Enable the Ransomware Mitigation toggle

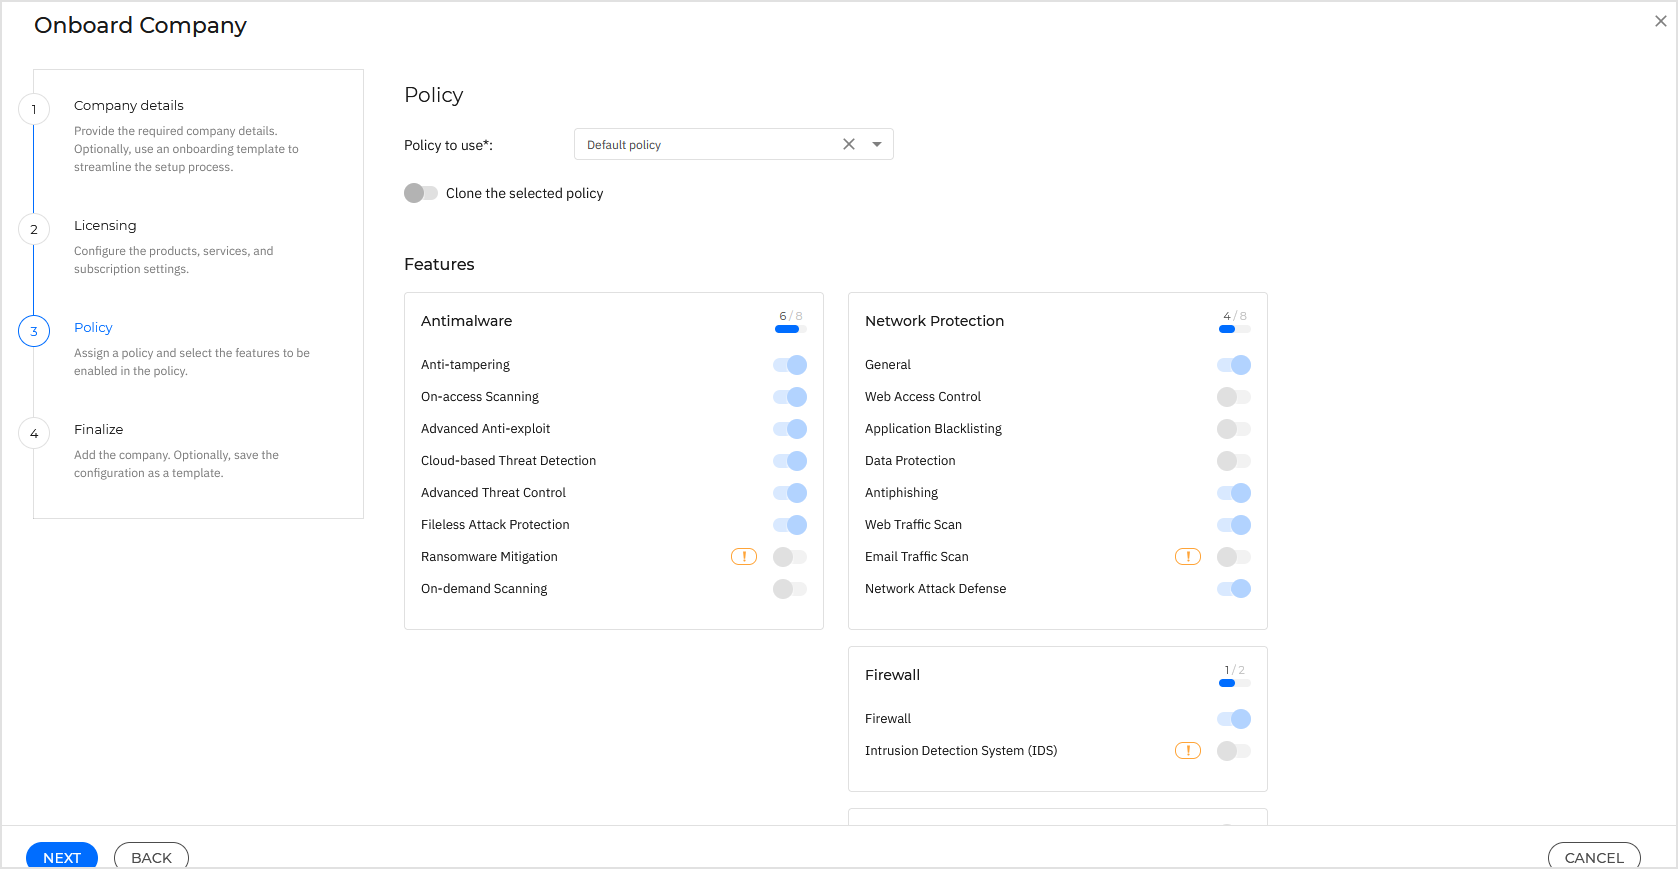[790, 557]
